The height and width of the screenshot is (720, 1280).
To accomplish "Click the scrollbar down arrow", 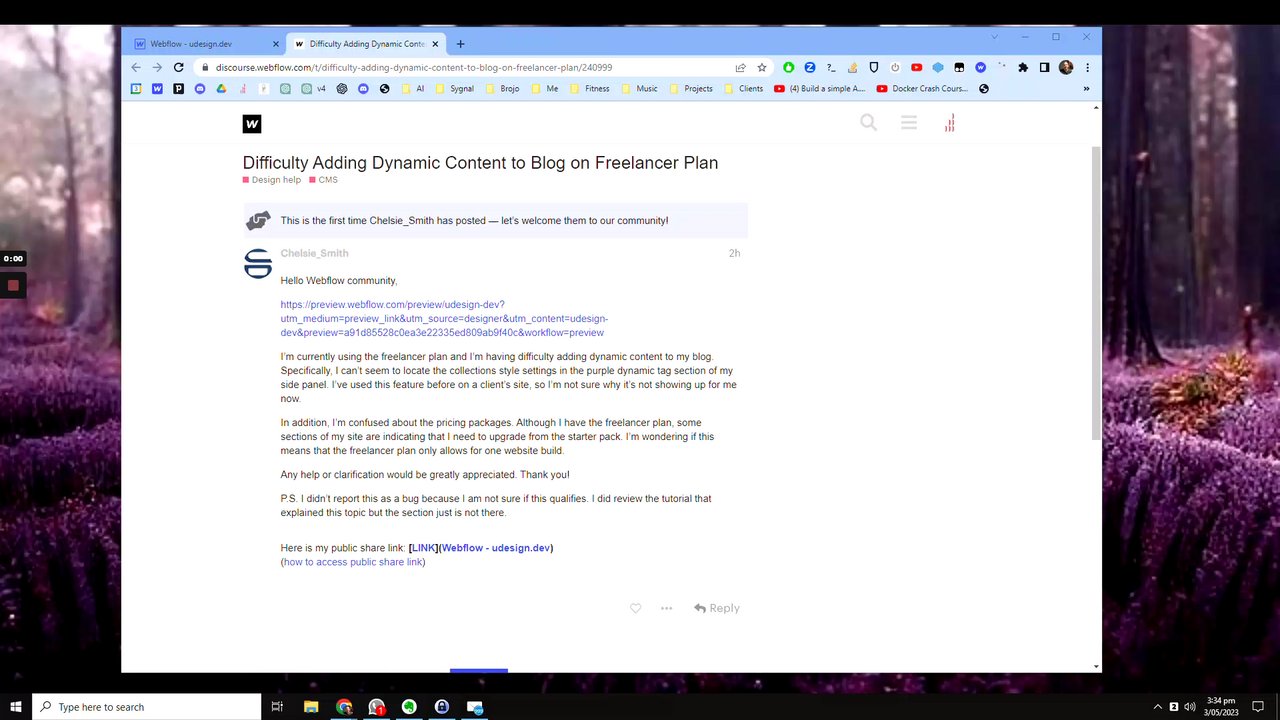I will click(1096, 666).
